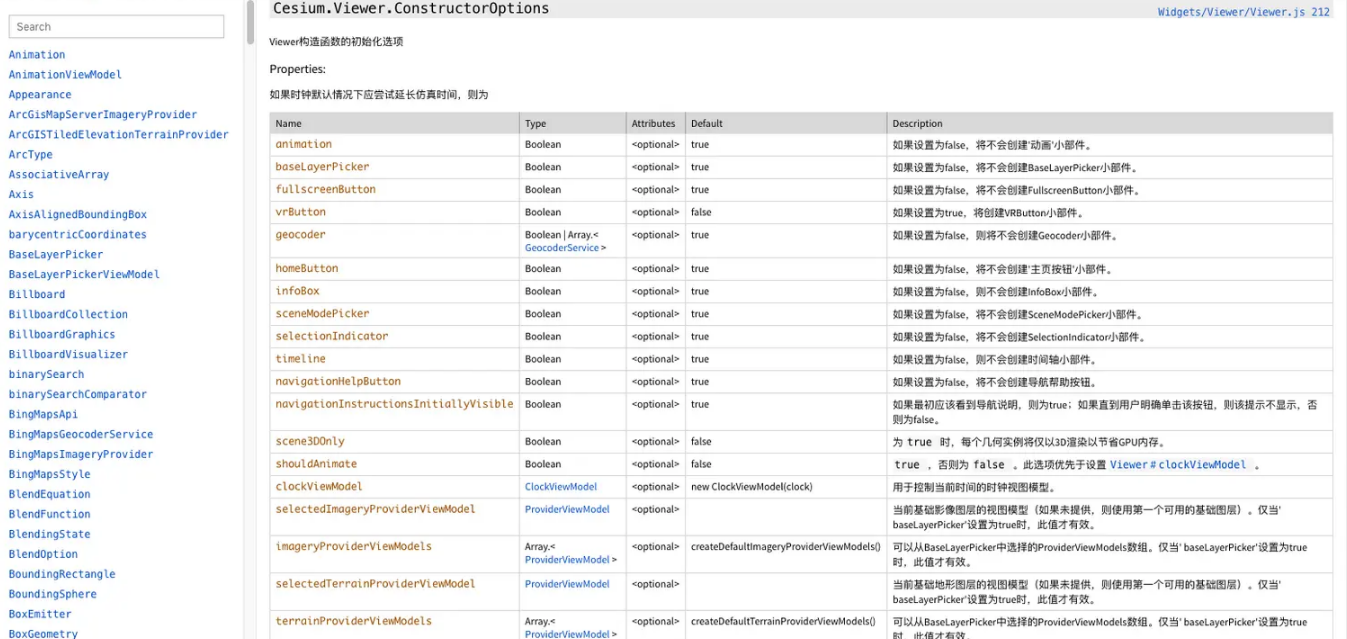Click the Axis sidebar link

(21, 195)
